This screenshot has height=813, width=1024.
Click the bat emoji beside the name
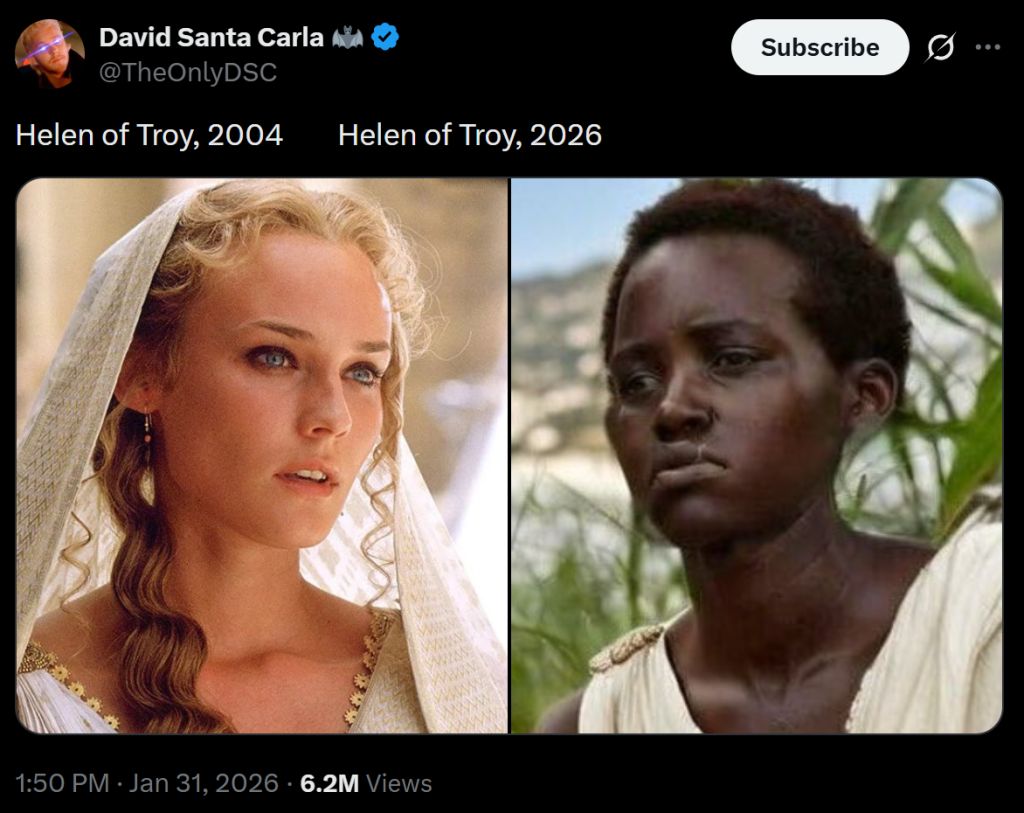(347, 37)
